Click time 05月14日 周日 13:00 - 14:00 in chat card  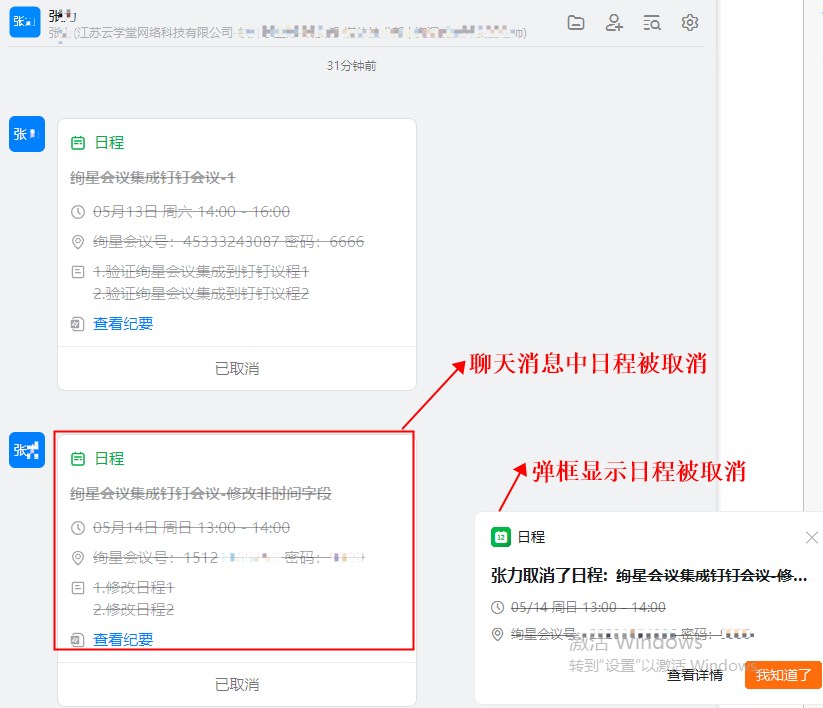pos(192,527)
